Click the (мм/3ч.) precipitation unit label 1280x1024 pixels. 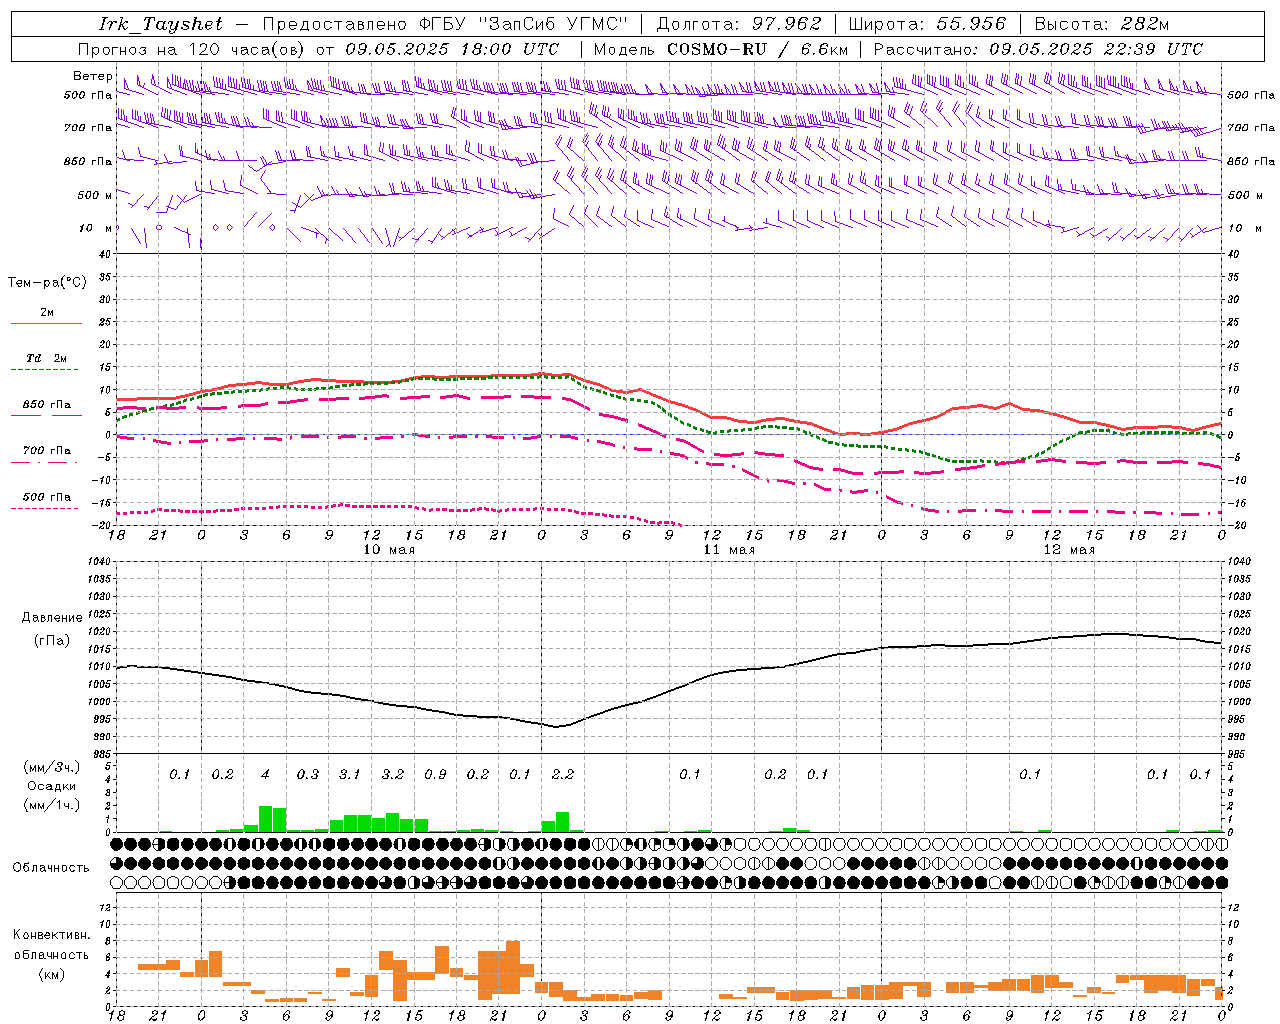[54, 767]
